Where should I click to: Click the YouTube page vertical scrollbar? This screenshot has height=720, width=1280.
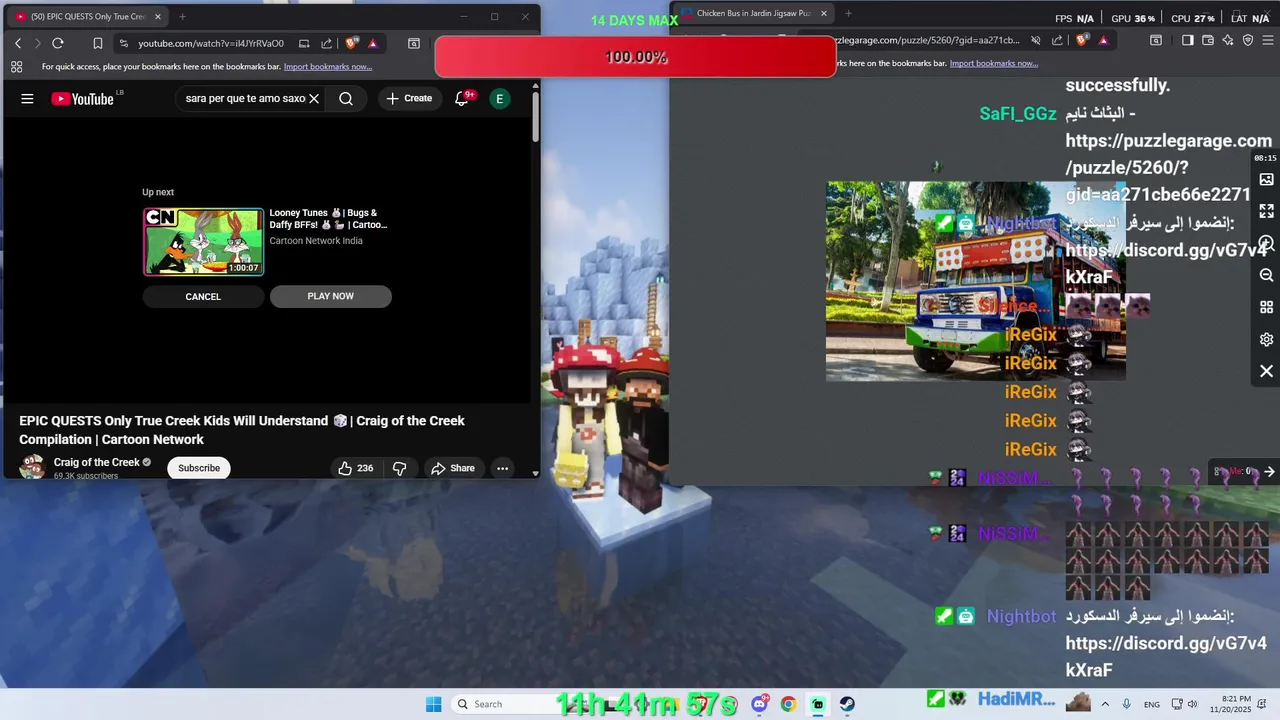[536, 115]
